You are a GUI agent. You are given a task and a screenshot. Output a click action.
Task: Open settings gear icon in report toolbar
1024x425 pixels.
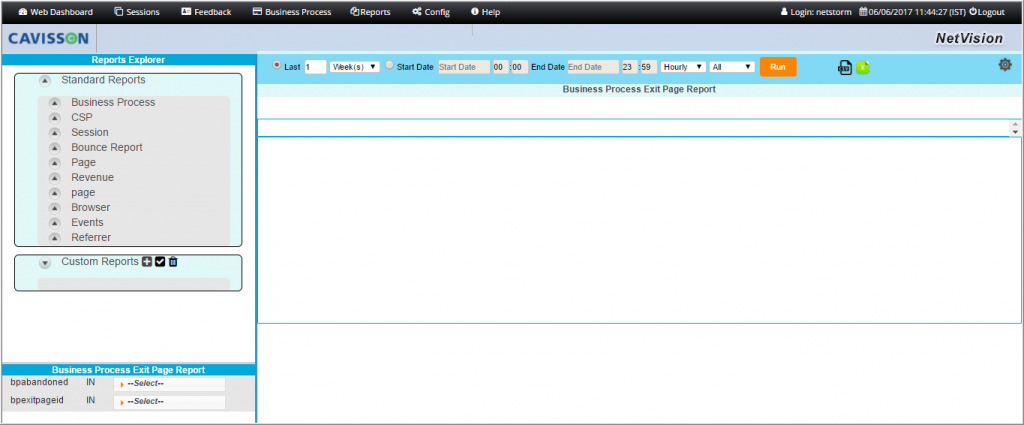coord(1005,65)
